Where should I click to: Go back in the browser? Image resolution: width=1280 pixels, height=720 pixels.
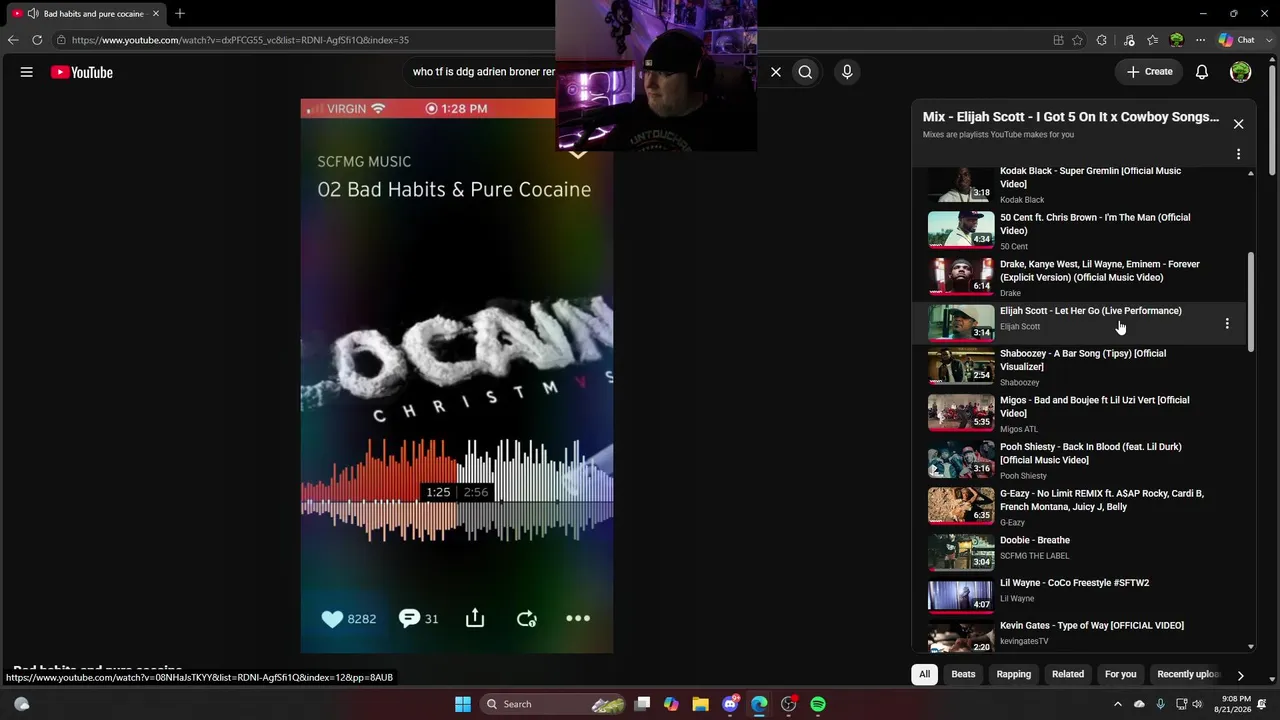tap(13, 40)
